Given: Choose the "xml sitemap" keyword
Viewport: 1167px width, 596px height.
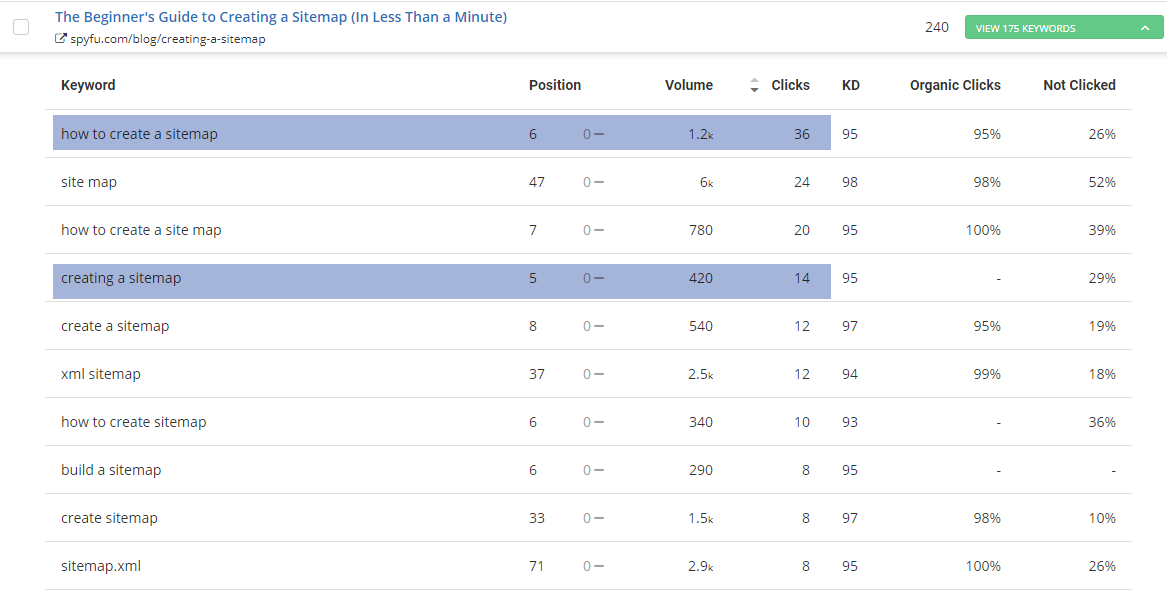Looking at the screenshot, I should coord(101,374).
